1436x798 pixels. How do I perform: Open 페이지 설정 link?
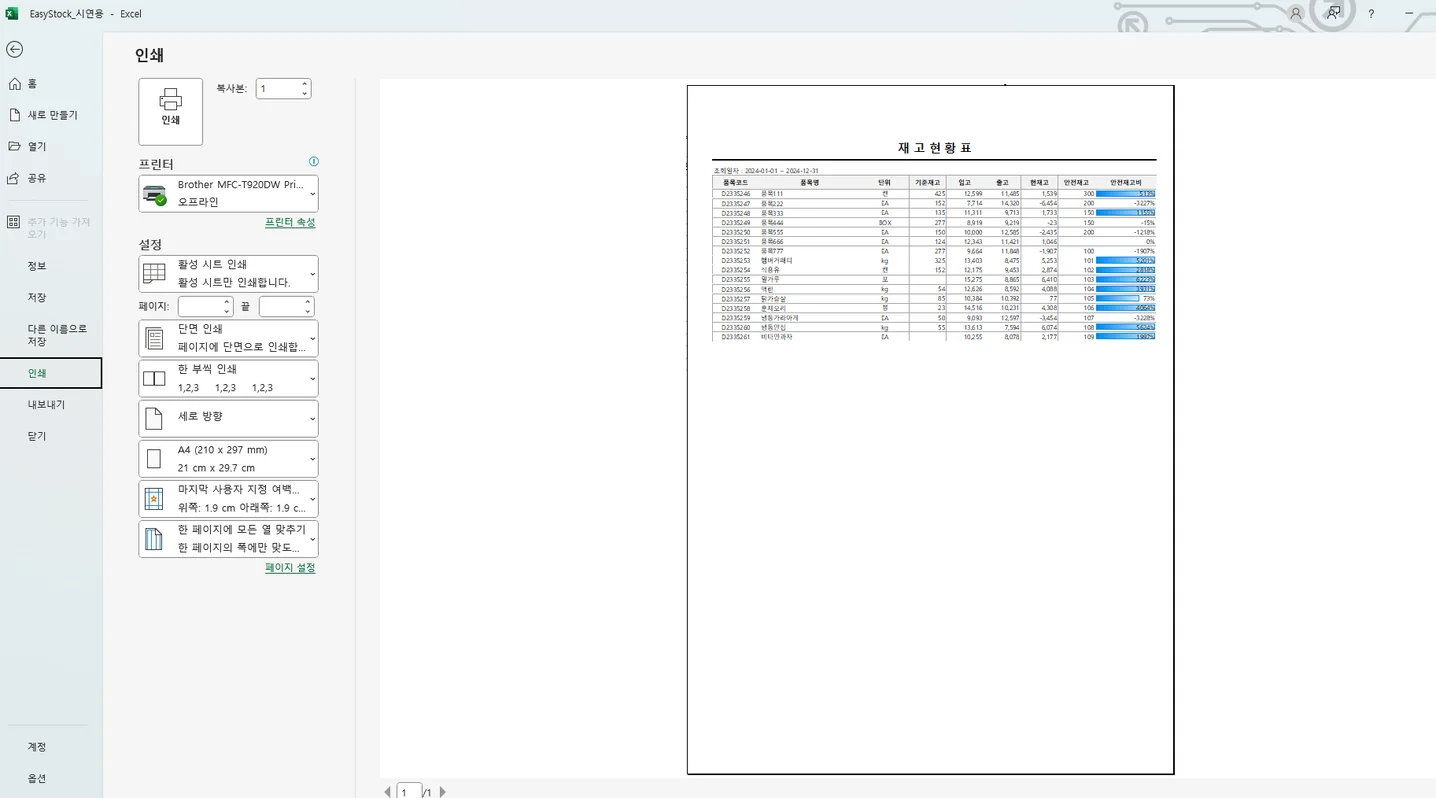click(290, 567)
